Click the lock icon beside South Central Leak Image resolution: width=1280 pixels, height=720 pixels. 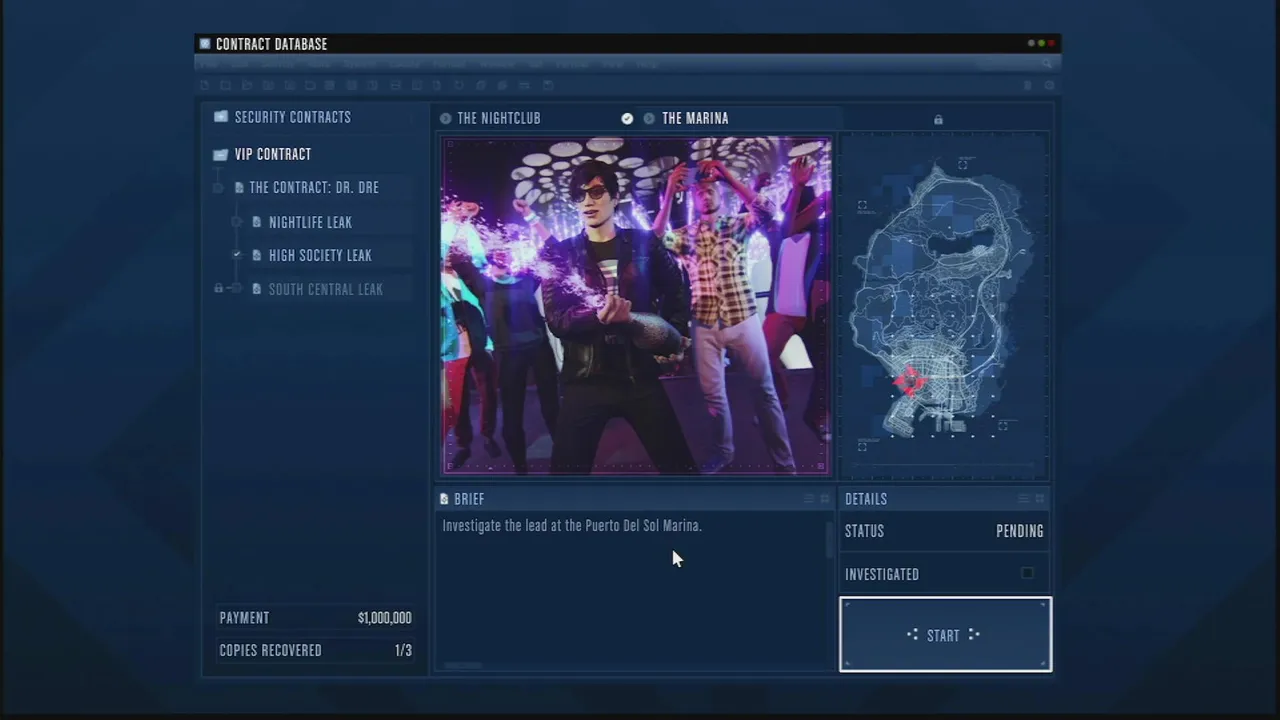[218, 288]
